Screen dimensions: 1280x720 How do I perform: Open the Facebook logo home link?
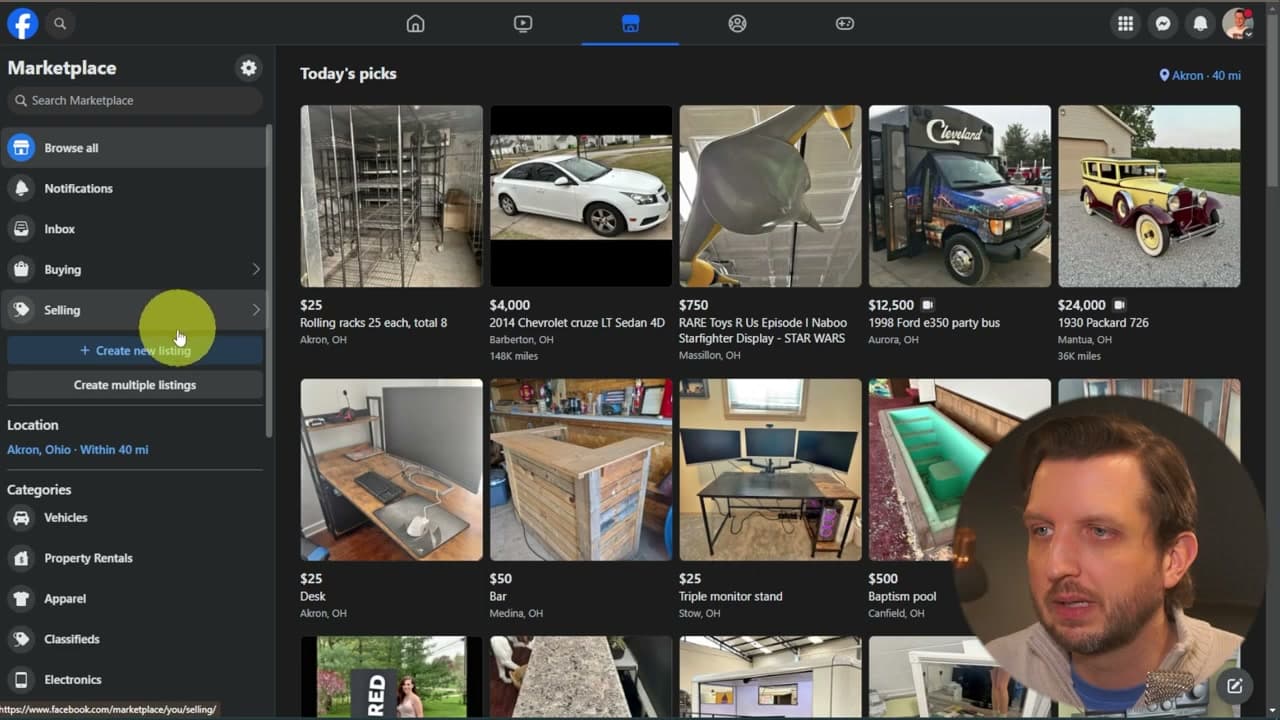point(22,23)
